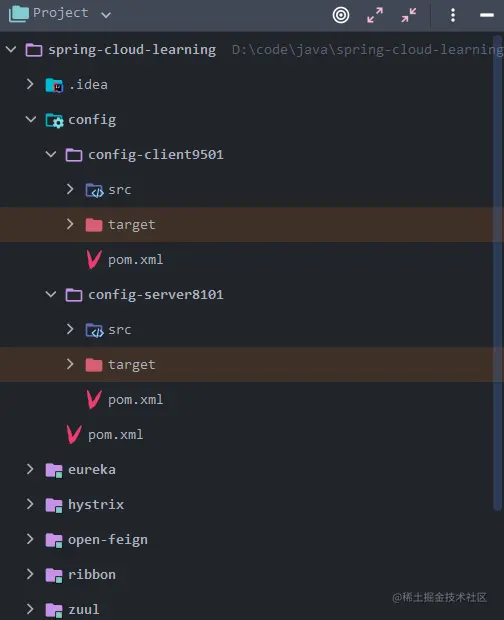
Task: Open the vertical three-dots options menu
Action: pos(453,15)
